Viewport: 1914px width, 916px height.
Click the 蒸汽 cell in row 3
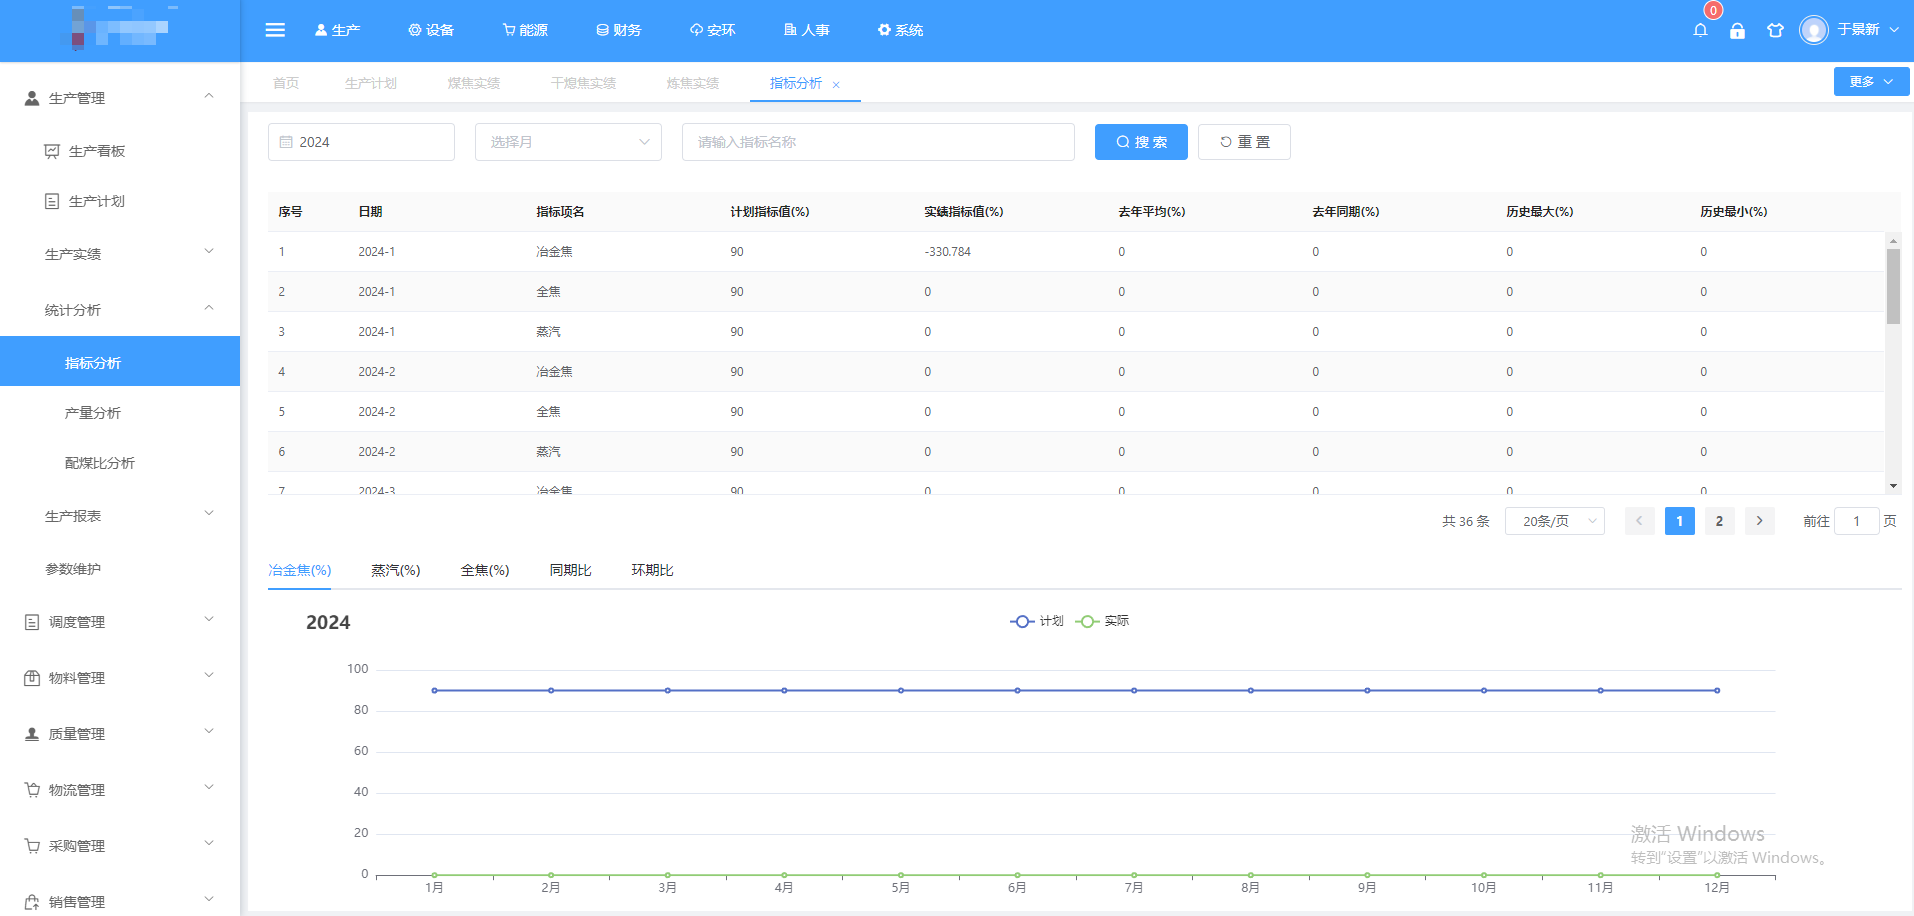pos(548,332)
